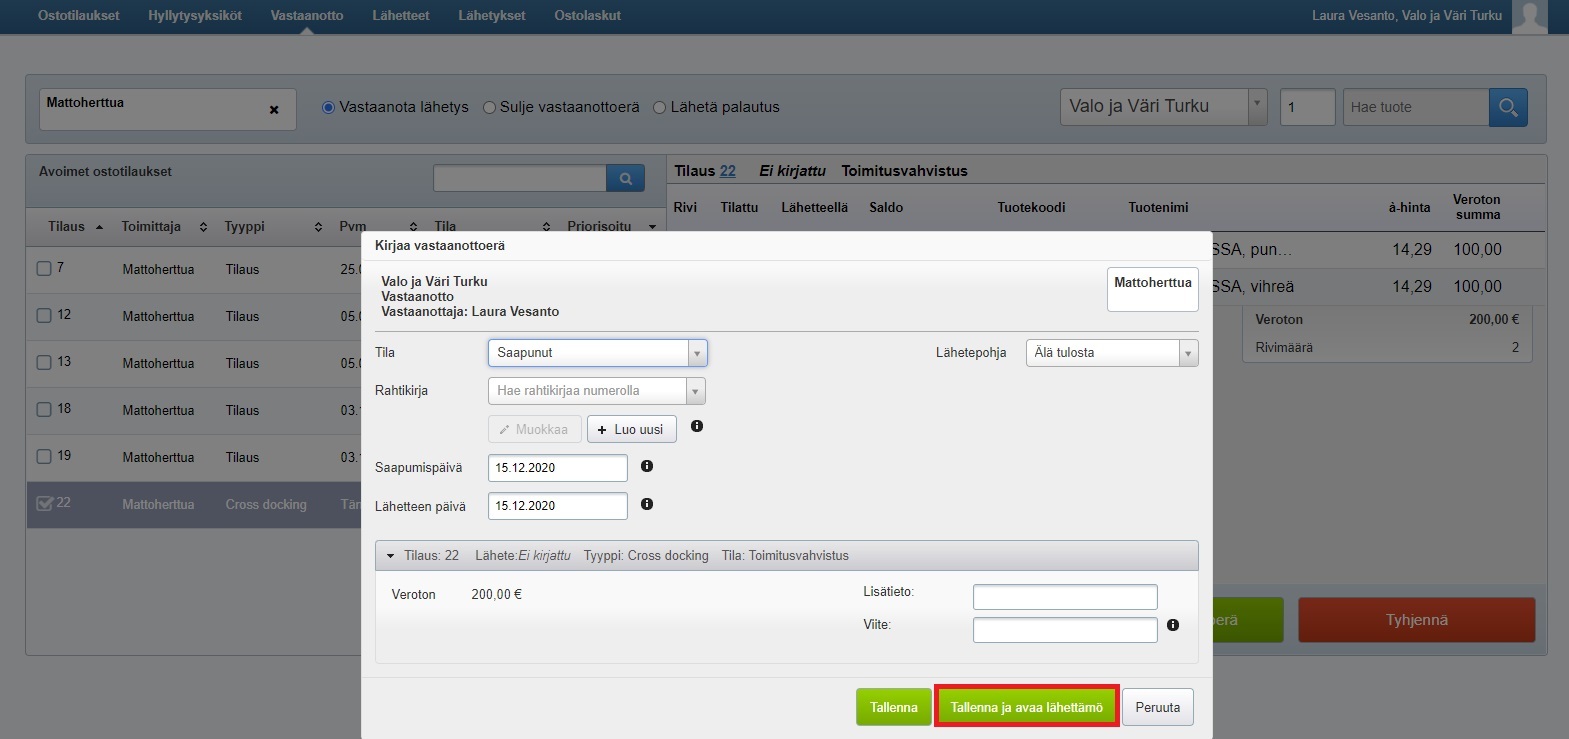The width and height of the screenshot is (1569, 739).
Task: Click info icon next to Viite field
Action: click(x=1173, y=625)
